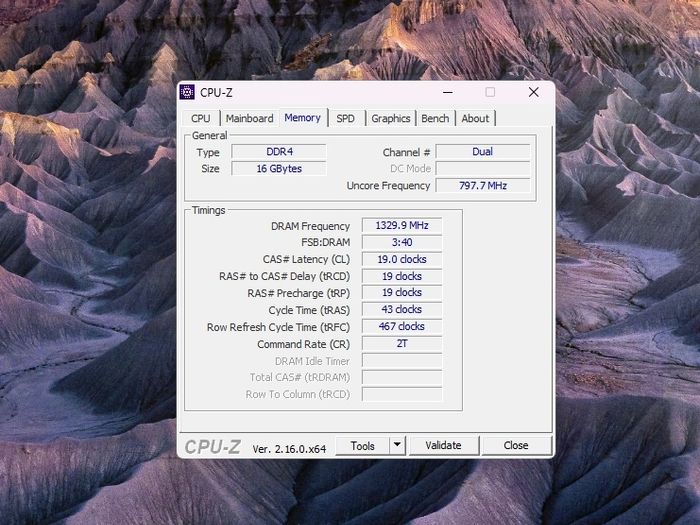Click the Row Refresh Cycle Time (tRFC) label

pos(278,327)
